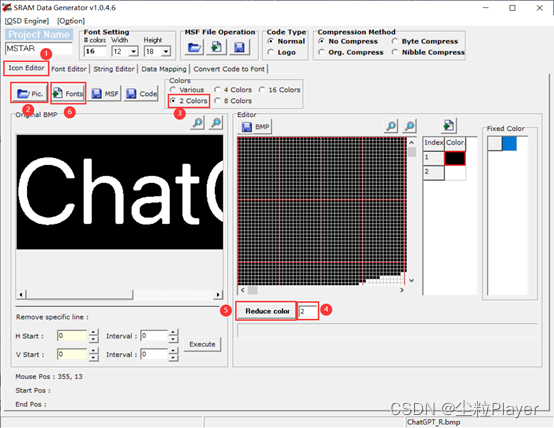Click import icon above Index color table

pyautogui.click(x=449, y=125)
